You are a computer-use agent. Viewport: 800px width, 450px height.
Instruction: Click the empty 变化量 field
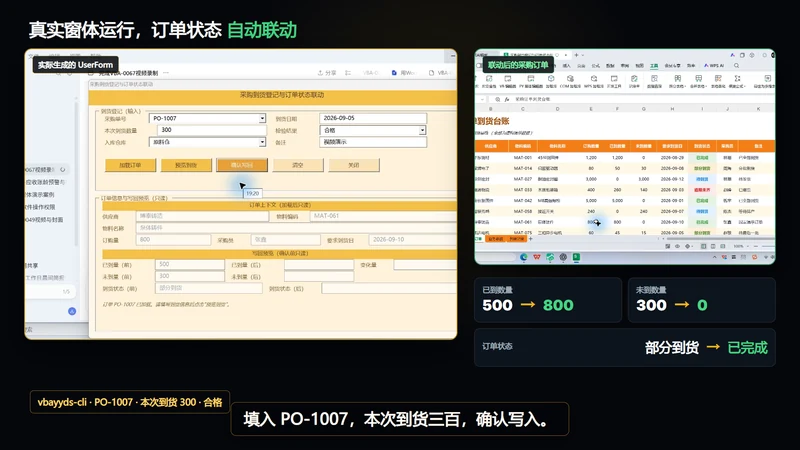tap(424, 265)
